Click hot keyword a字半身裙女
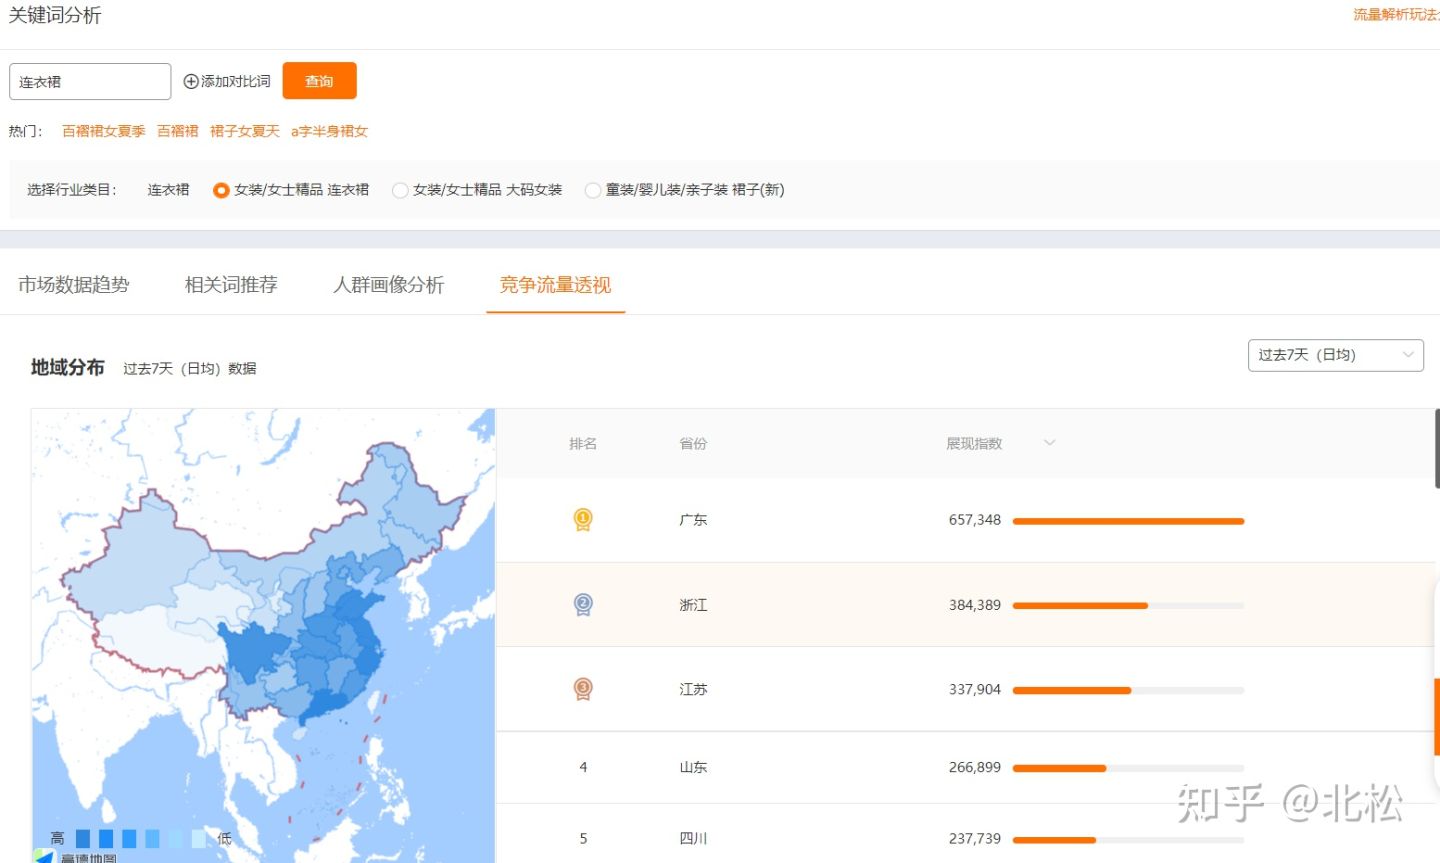The height and width of the screenshot is (863, 1440). tap(329, 131)
